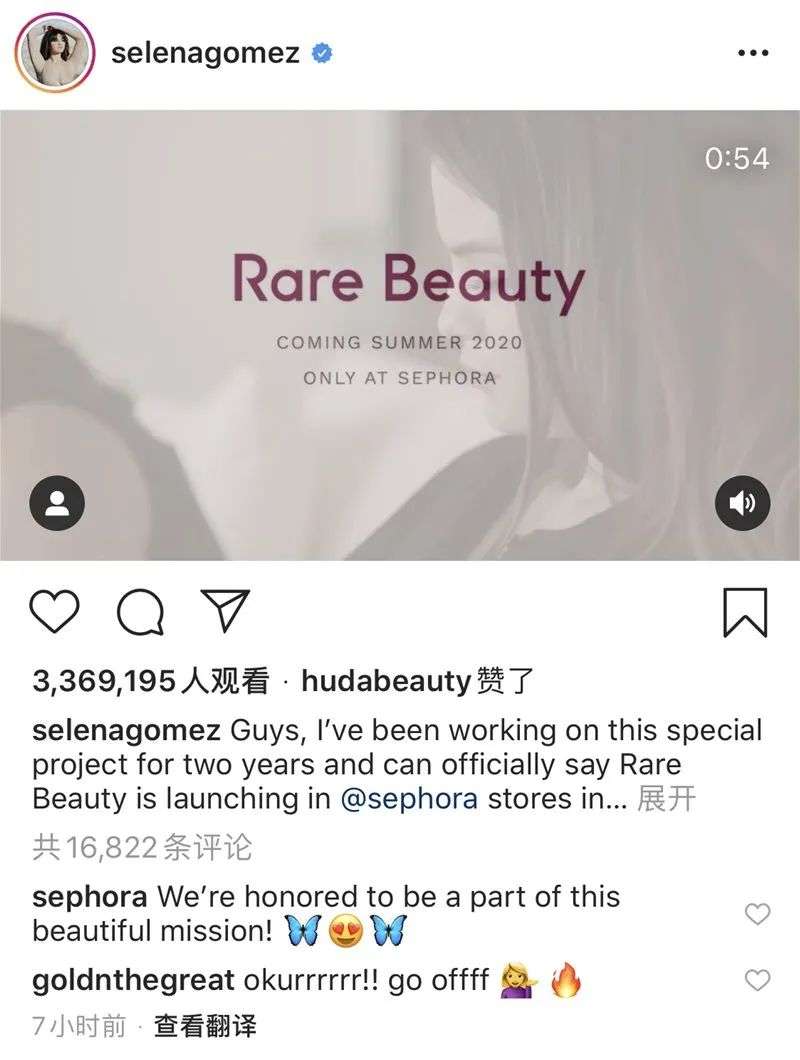Show tagged people in the video
Image resolution: width=800 pixels, height=1060 pixels.
(57, 502)
